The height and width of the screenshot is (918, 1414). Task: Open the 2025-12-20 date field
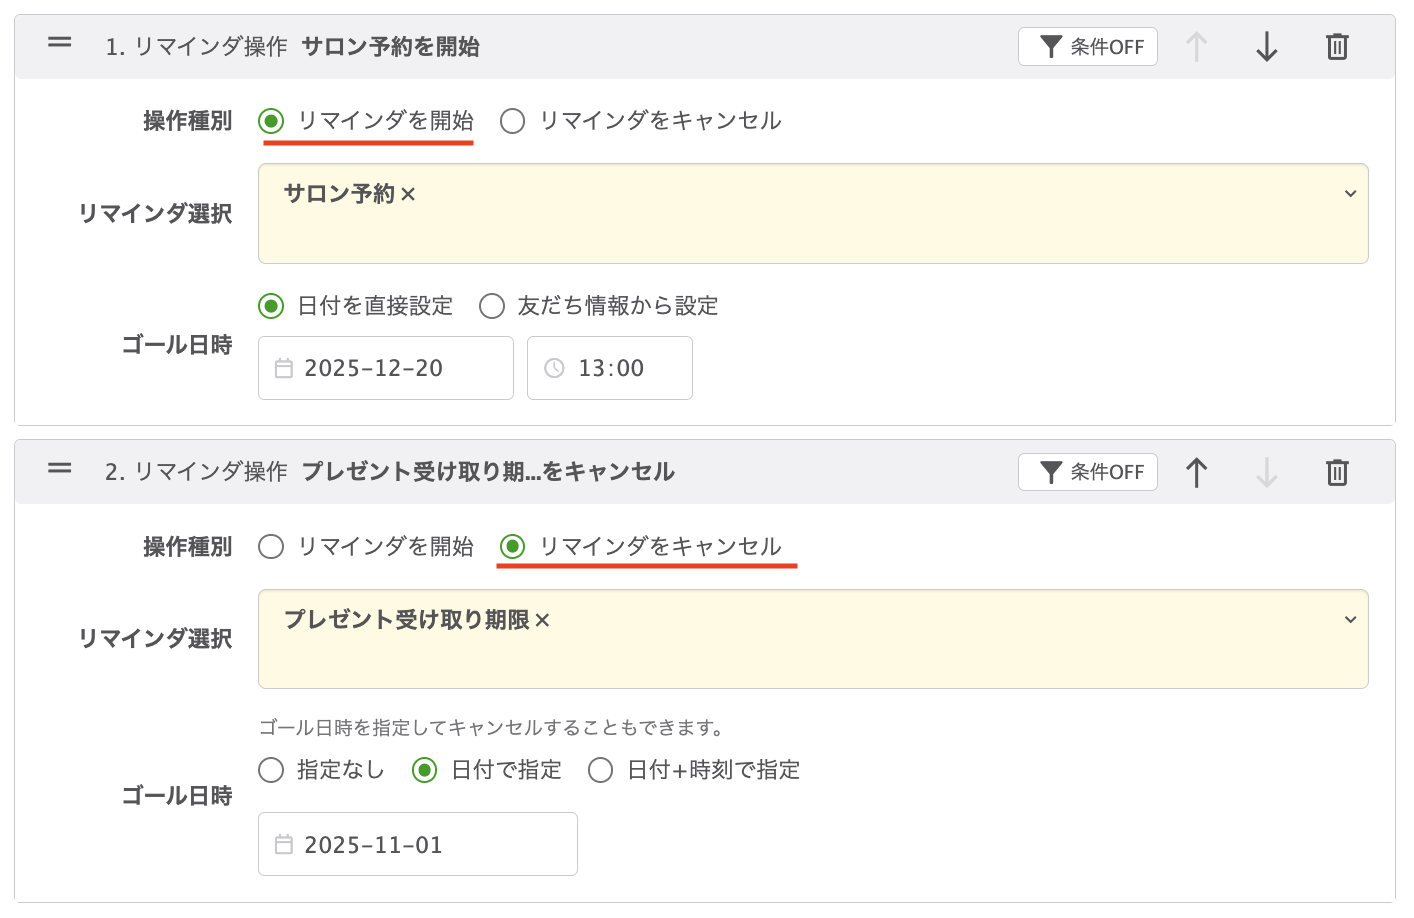pos(385,368)
